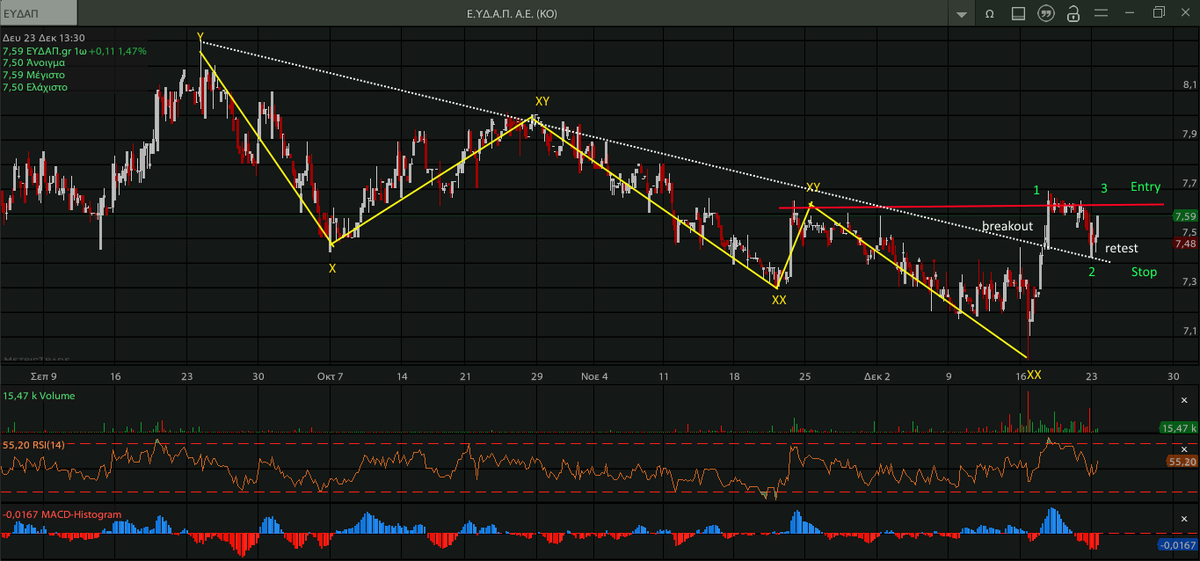Open the quotes icon in the title bar

pos(1045,14)
